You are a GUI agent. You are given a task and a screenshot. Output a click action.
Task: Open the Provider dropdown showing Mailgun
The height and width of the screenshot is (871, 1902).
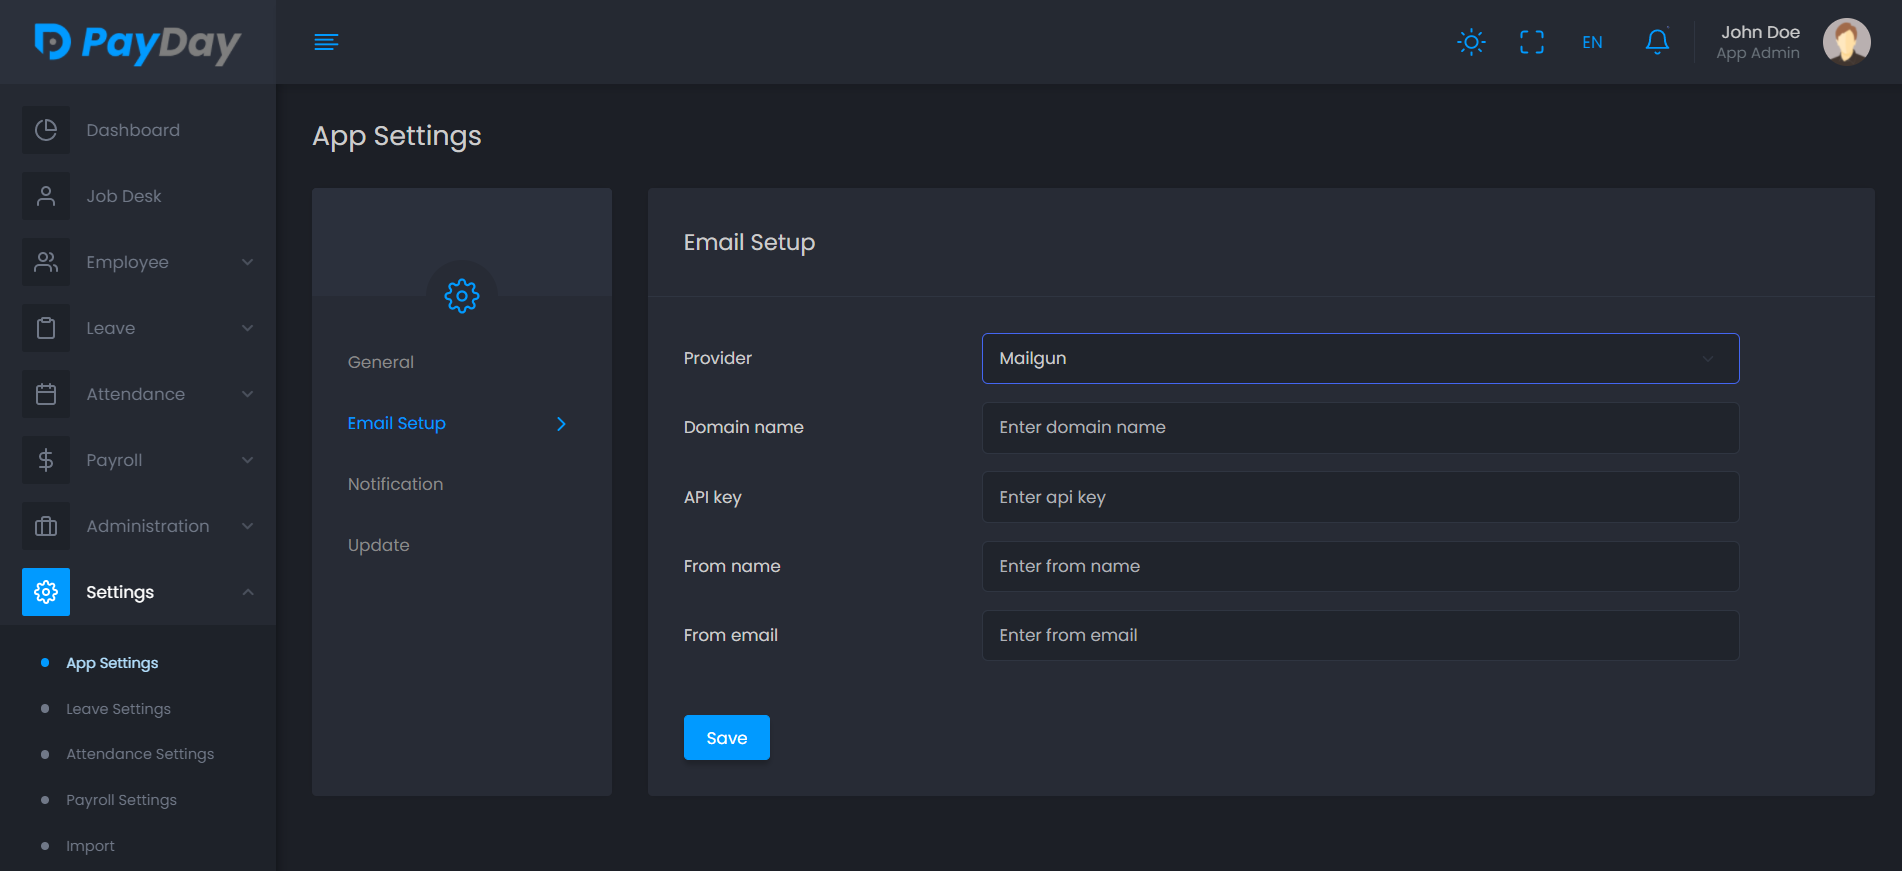(1360, 358)
